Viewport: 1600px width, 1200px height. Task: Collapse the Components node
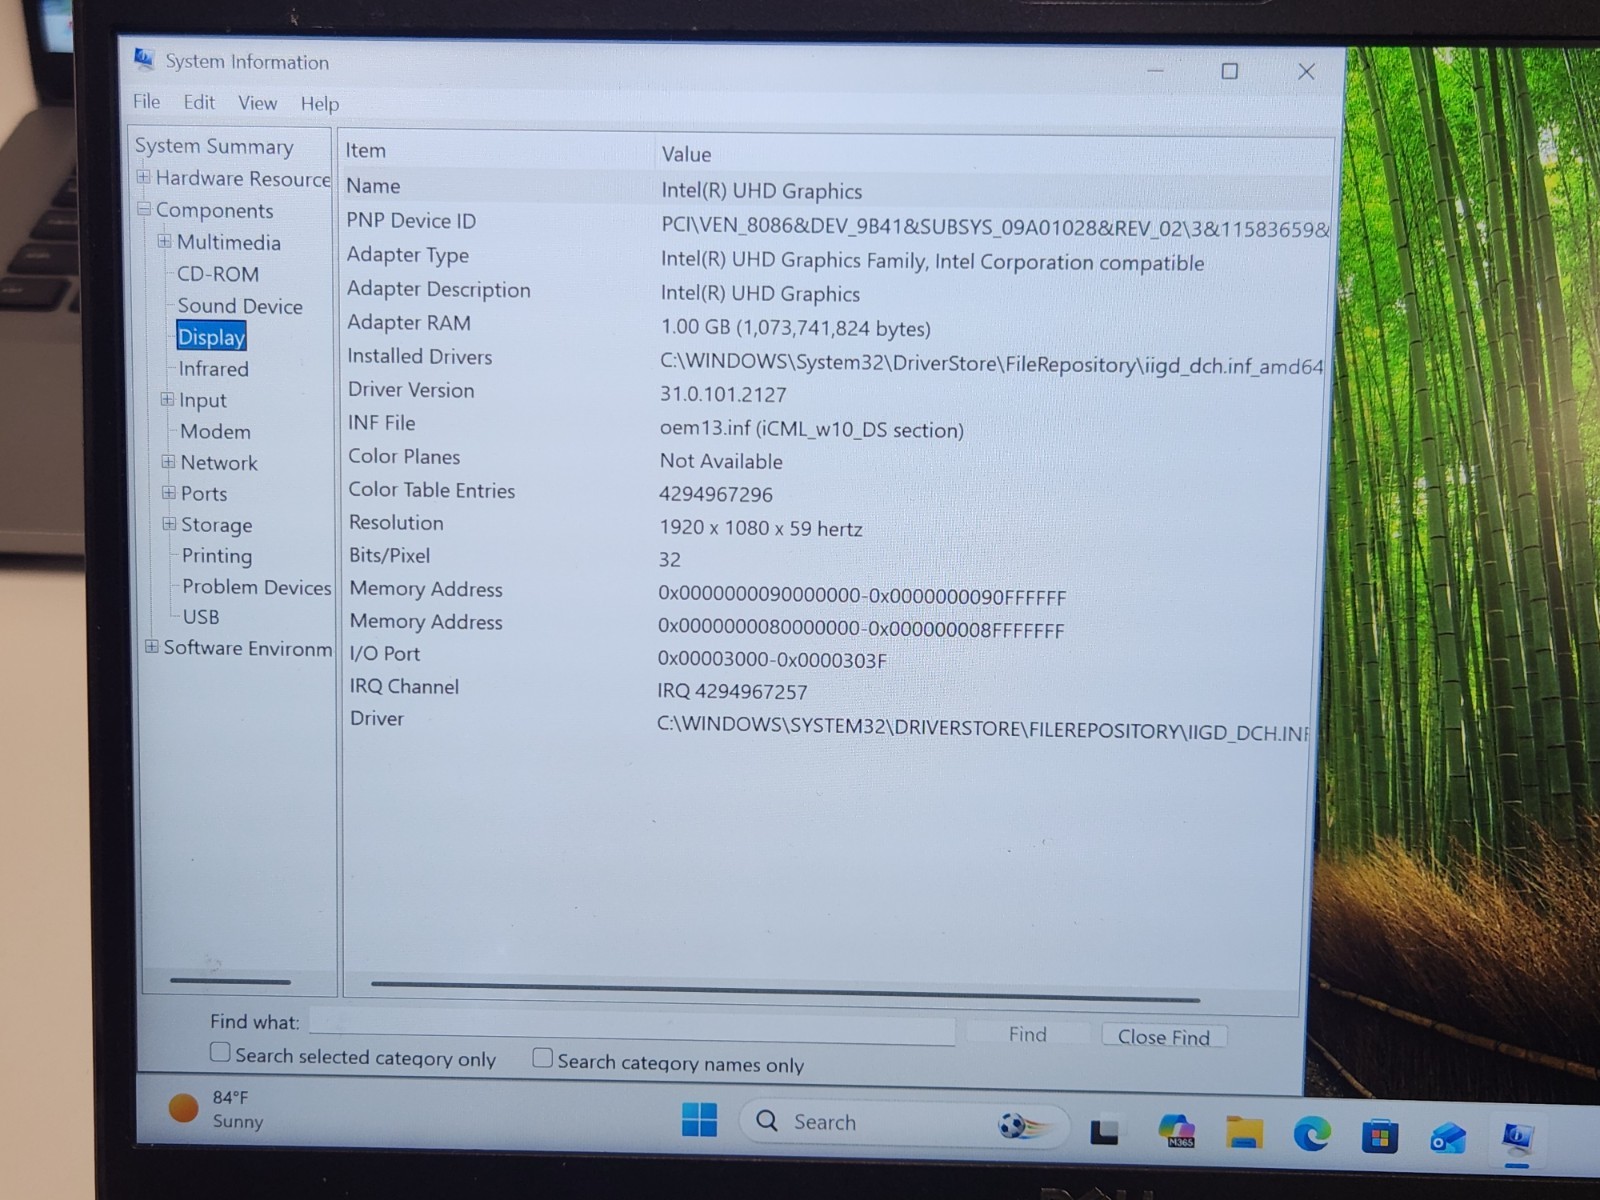pos(145,209)
